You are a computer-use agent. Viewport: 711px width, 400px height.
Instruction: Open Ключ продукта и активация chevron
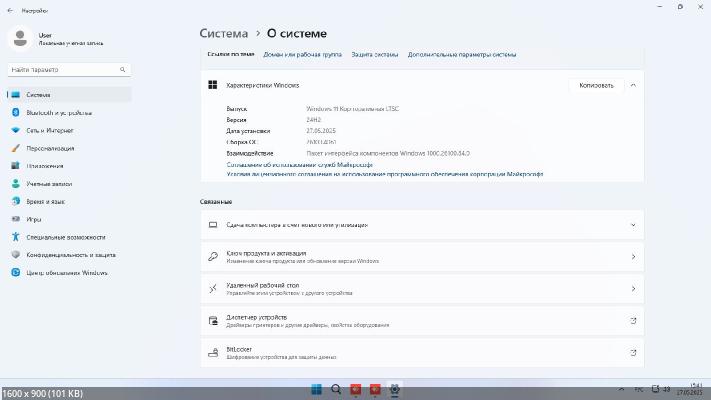tap(633, 257)
